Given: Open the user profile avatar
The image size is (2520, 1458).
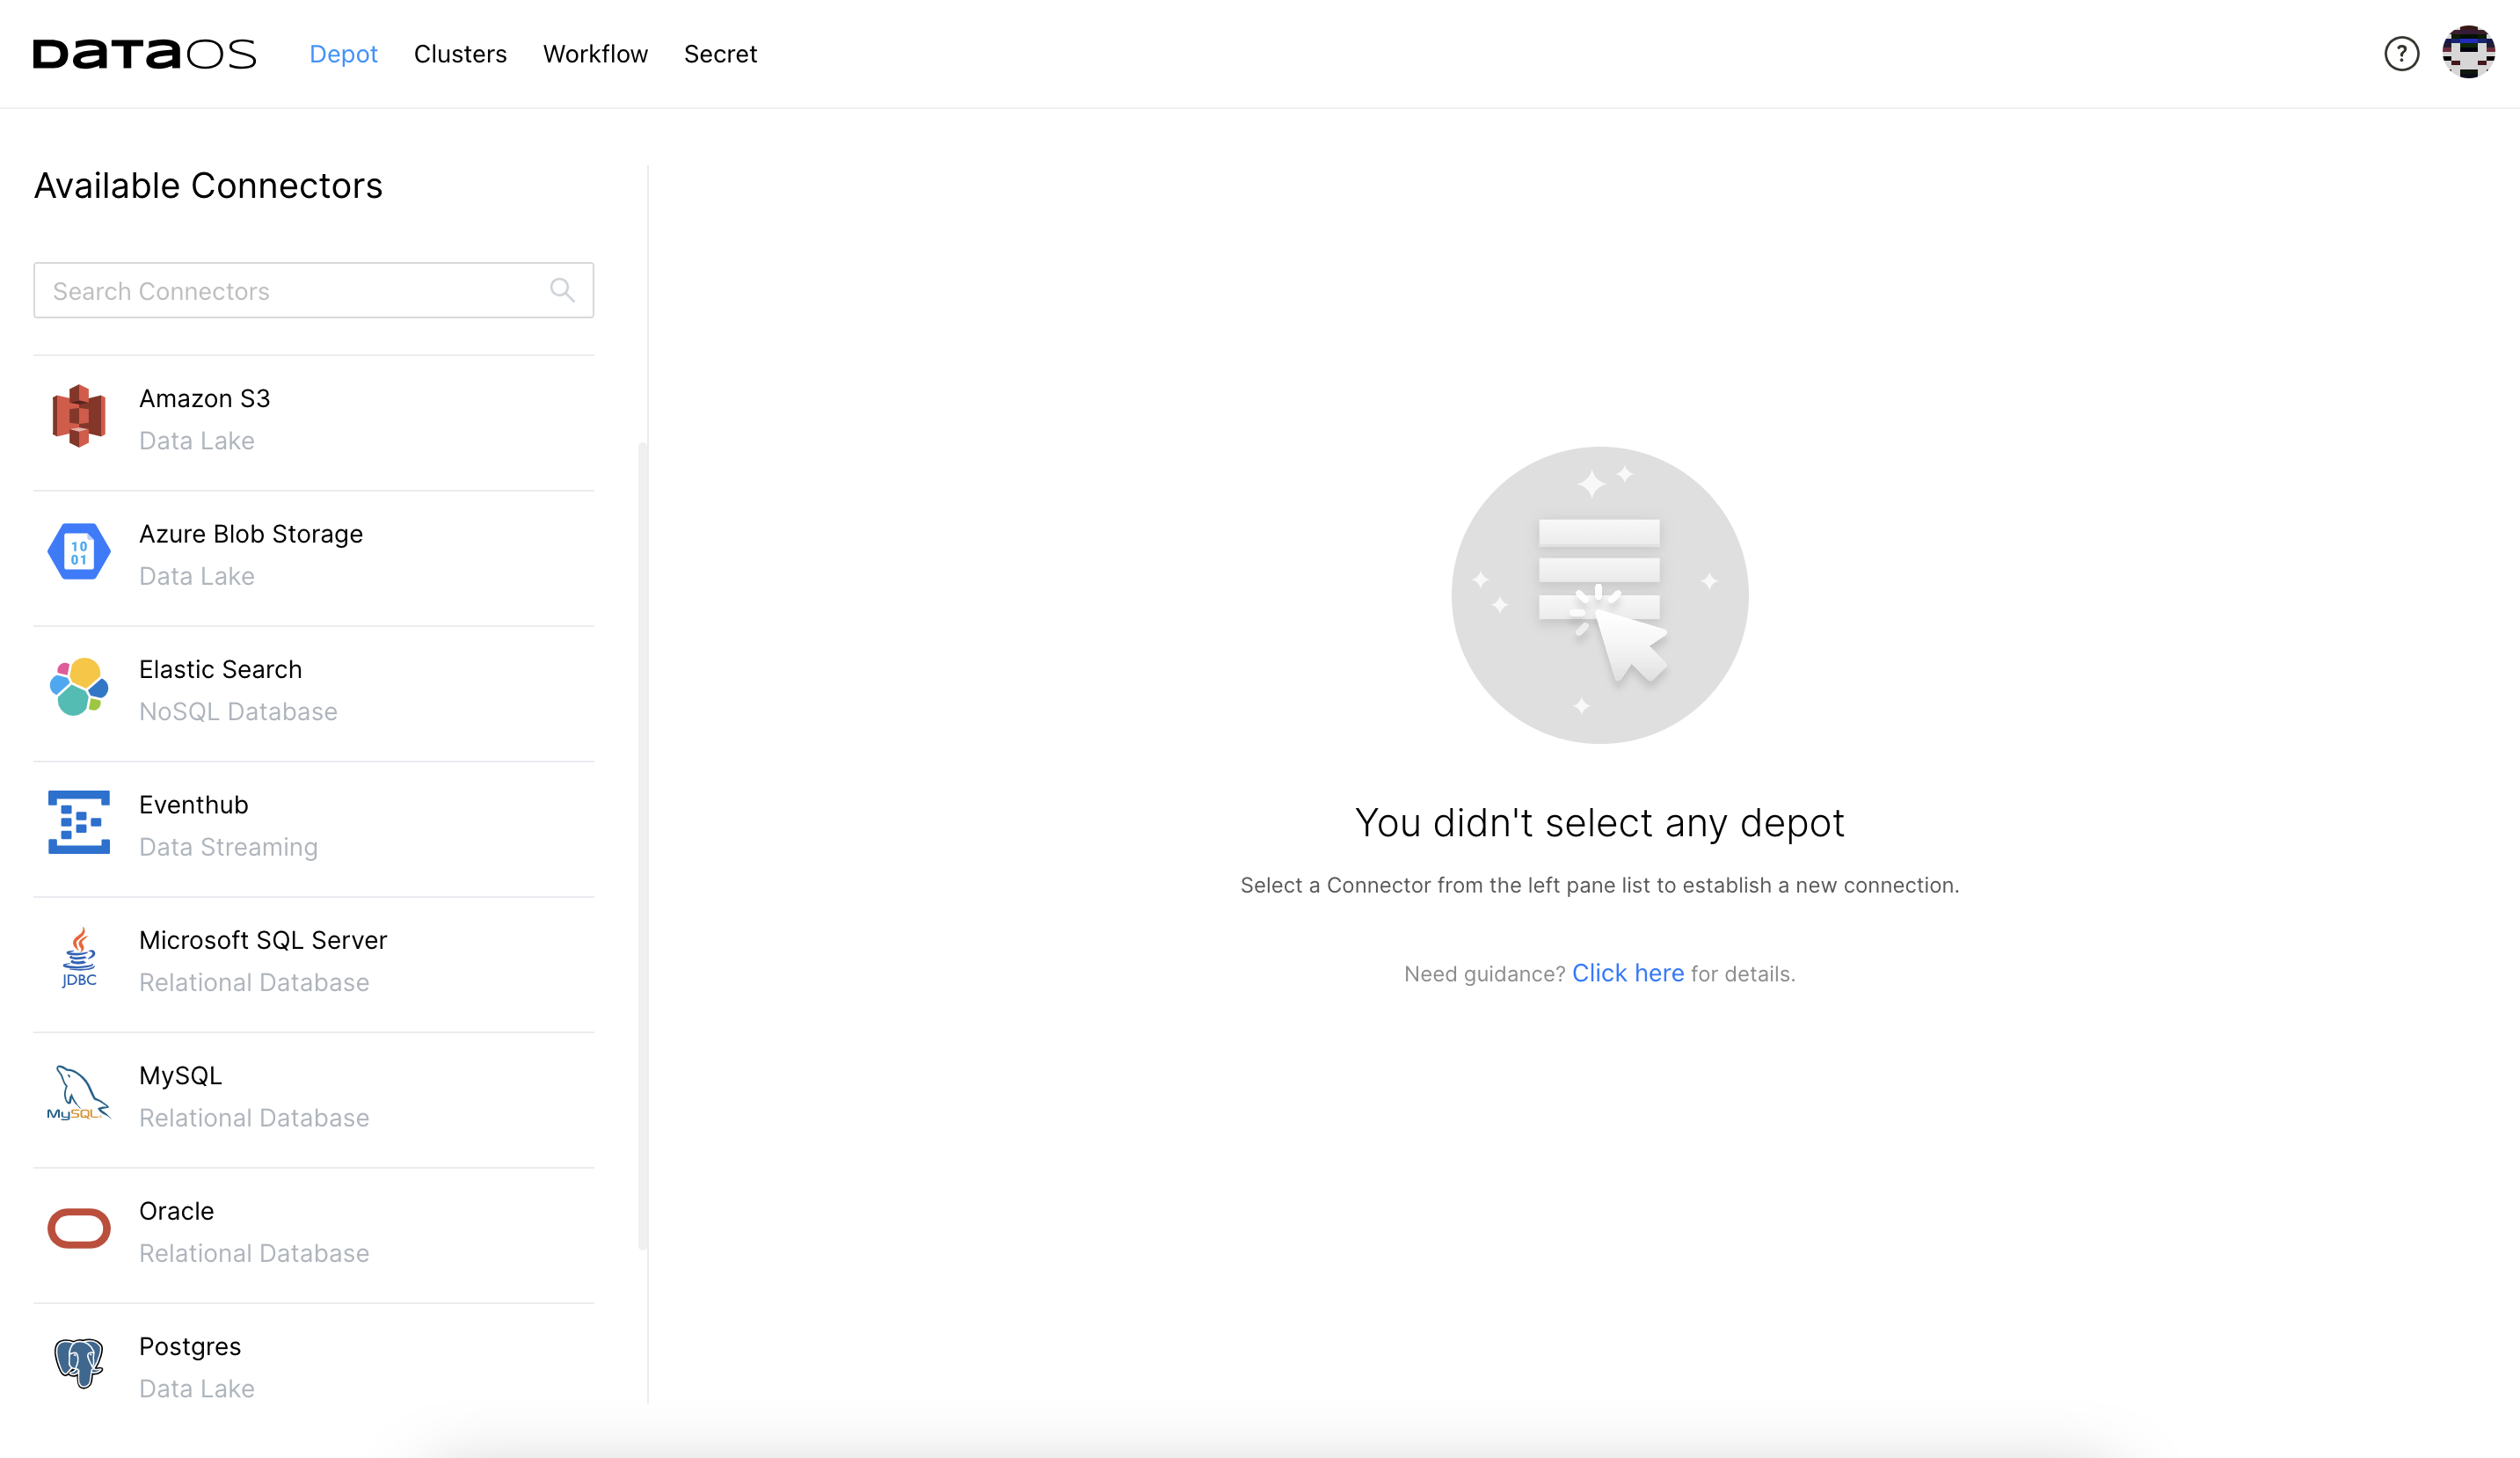Looking at the screenshot, I should (2468, 53).
